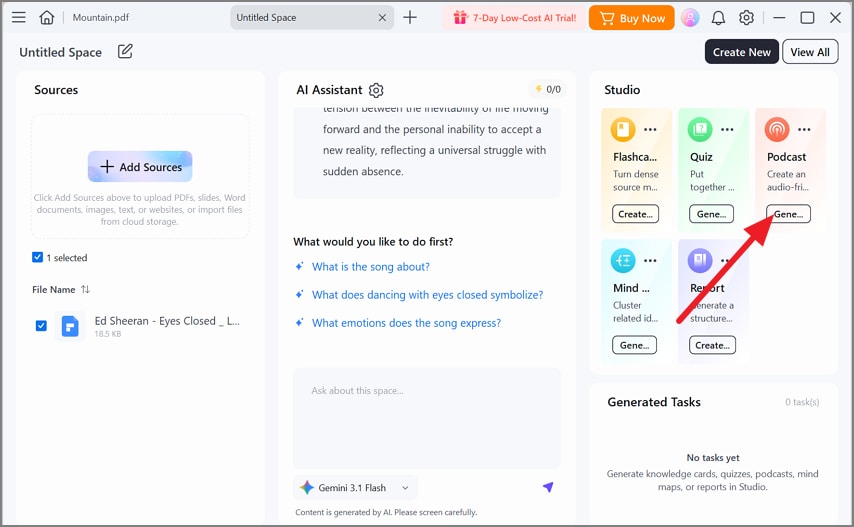Uncheck the Ed Sheeran Eyes Closed file
This screenshot has width=854, height=527.
pyautogui.click(x=41, y=326)
